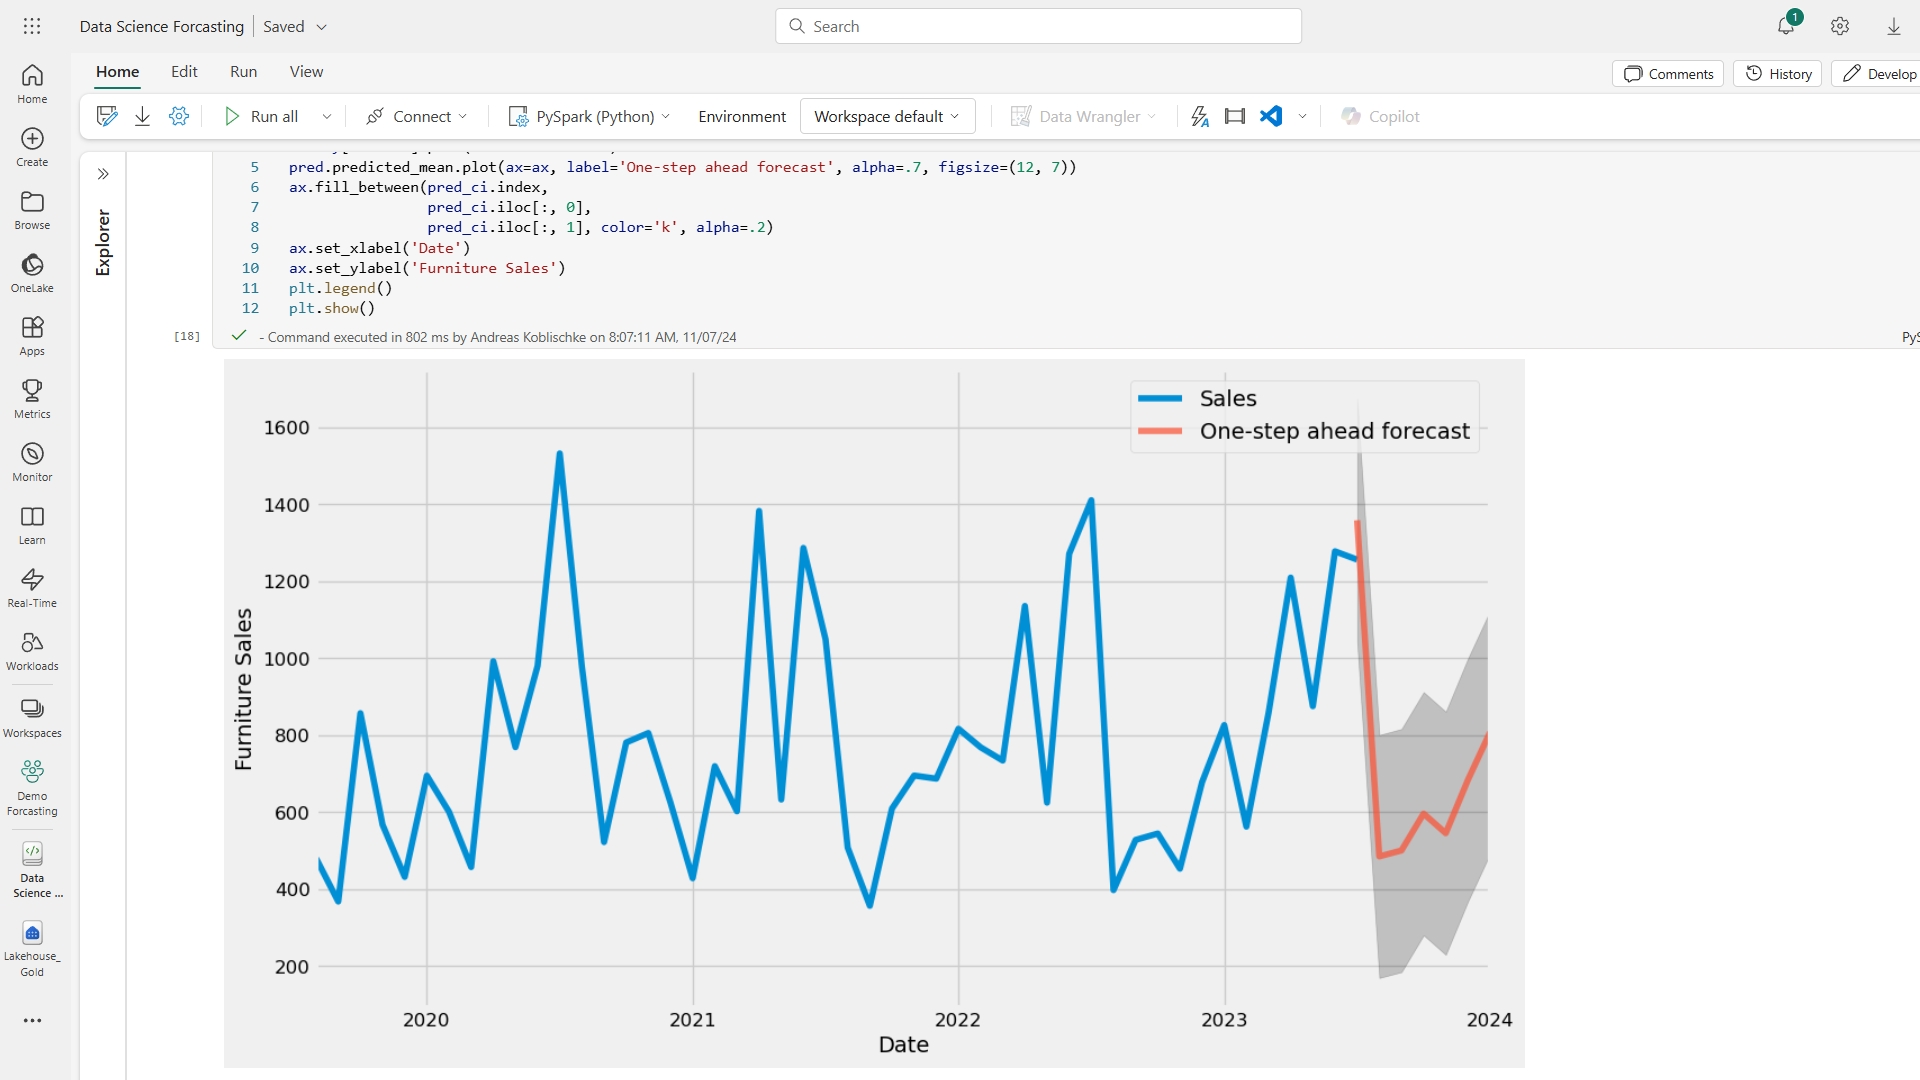
Task: Launch Copilot from the notebook toolbar
Action: tap(1380, 116)
